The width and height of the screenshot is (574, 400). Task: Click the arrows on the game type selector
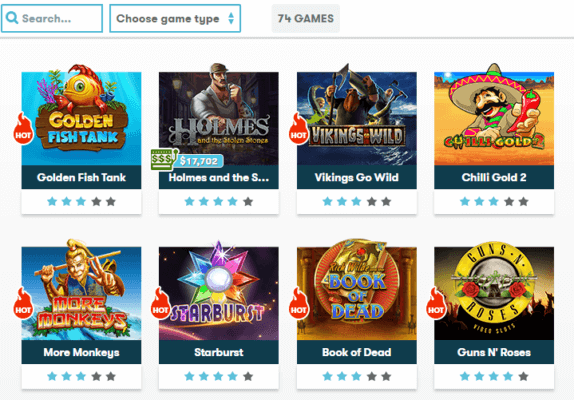(x=231, y=18)
